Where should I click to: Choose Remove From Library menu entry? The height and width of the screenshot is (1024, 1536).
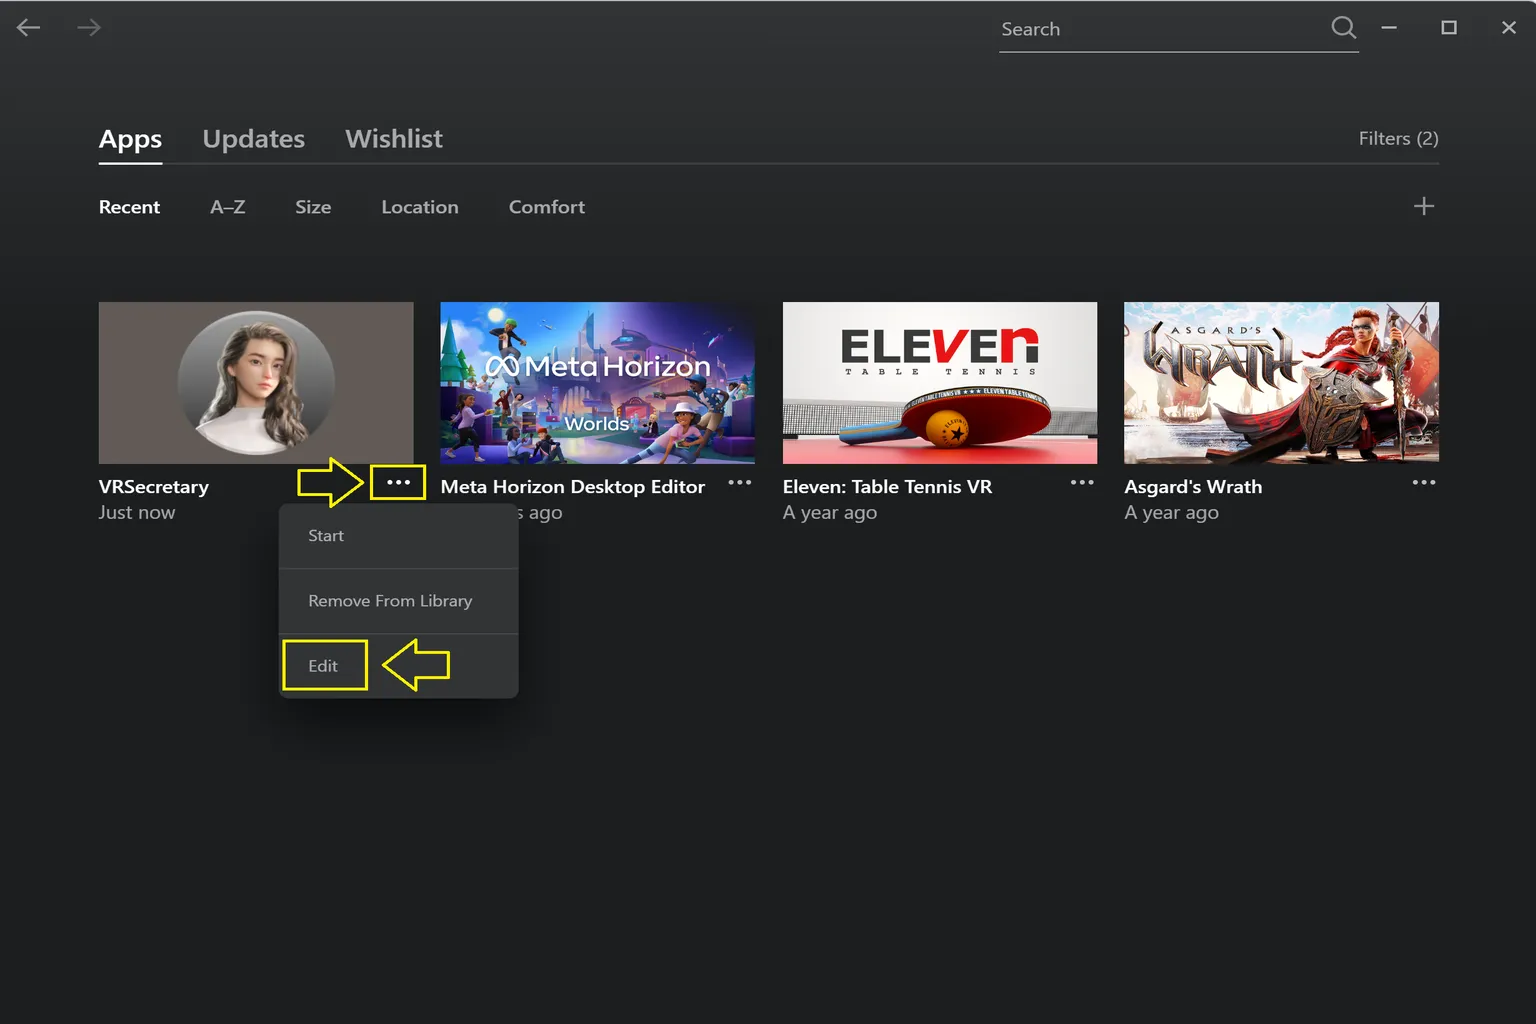[398, 601]
